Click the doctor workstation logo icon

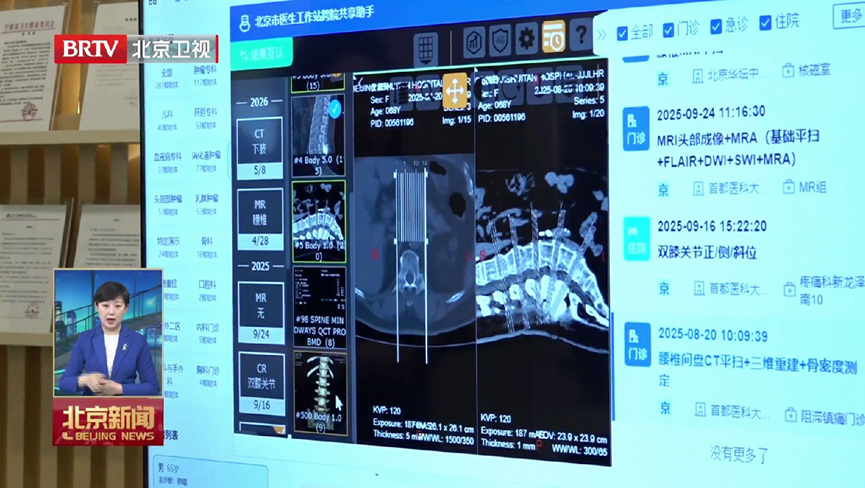point(244,23)
